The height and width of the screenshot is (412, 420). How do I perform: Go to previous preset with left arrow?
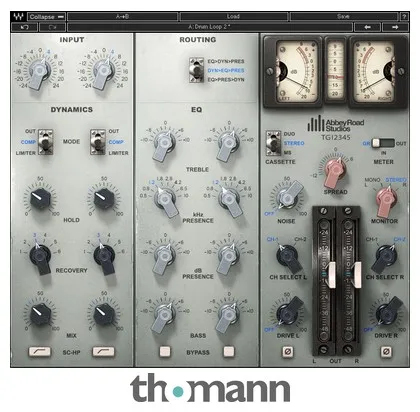click(x=367, y=27)
